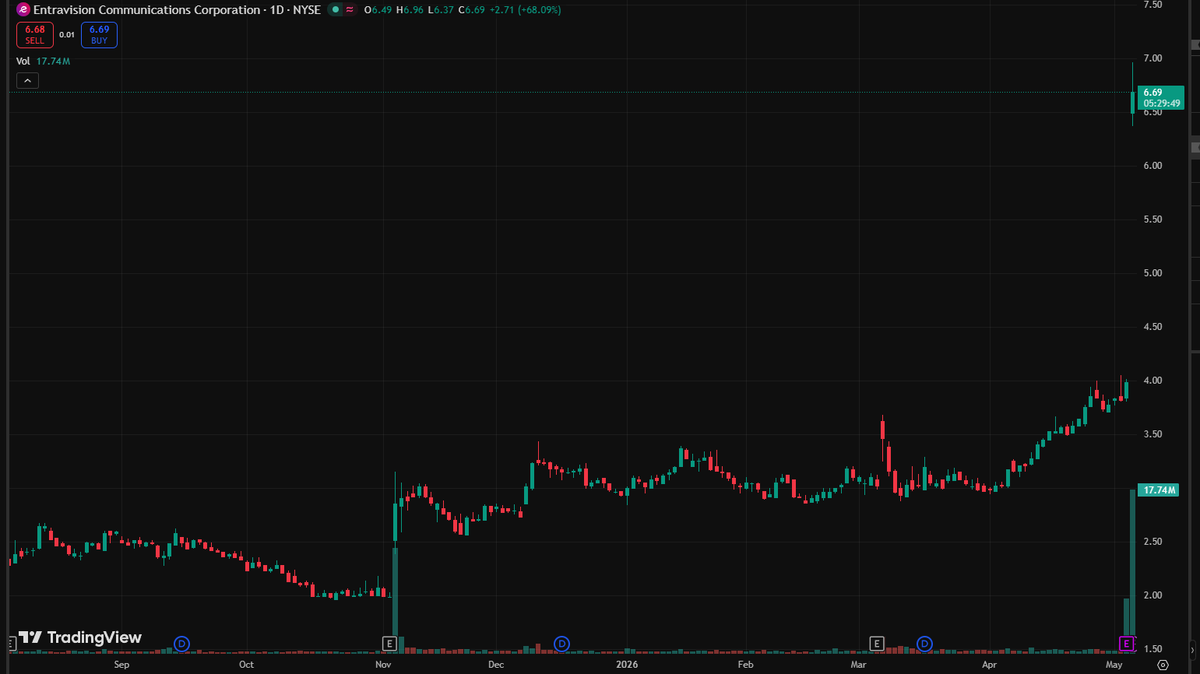Click the pink data-feed indicator icon
The height and width of the screenshot is (674, 1200).
tap(350, 9)
